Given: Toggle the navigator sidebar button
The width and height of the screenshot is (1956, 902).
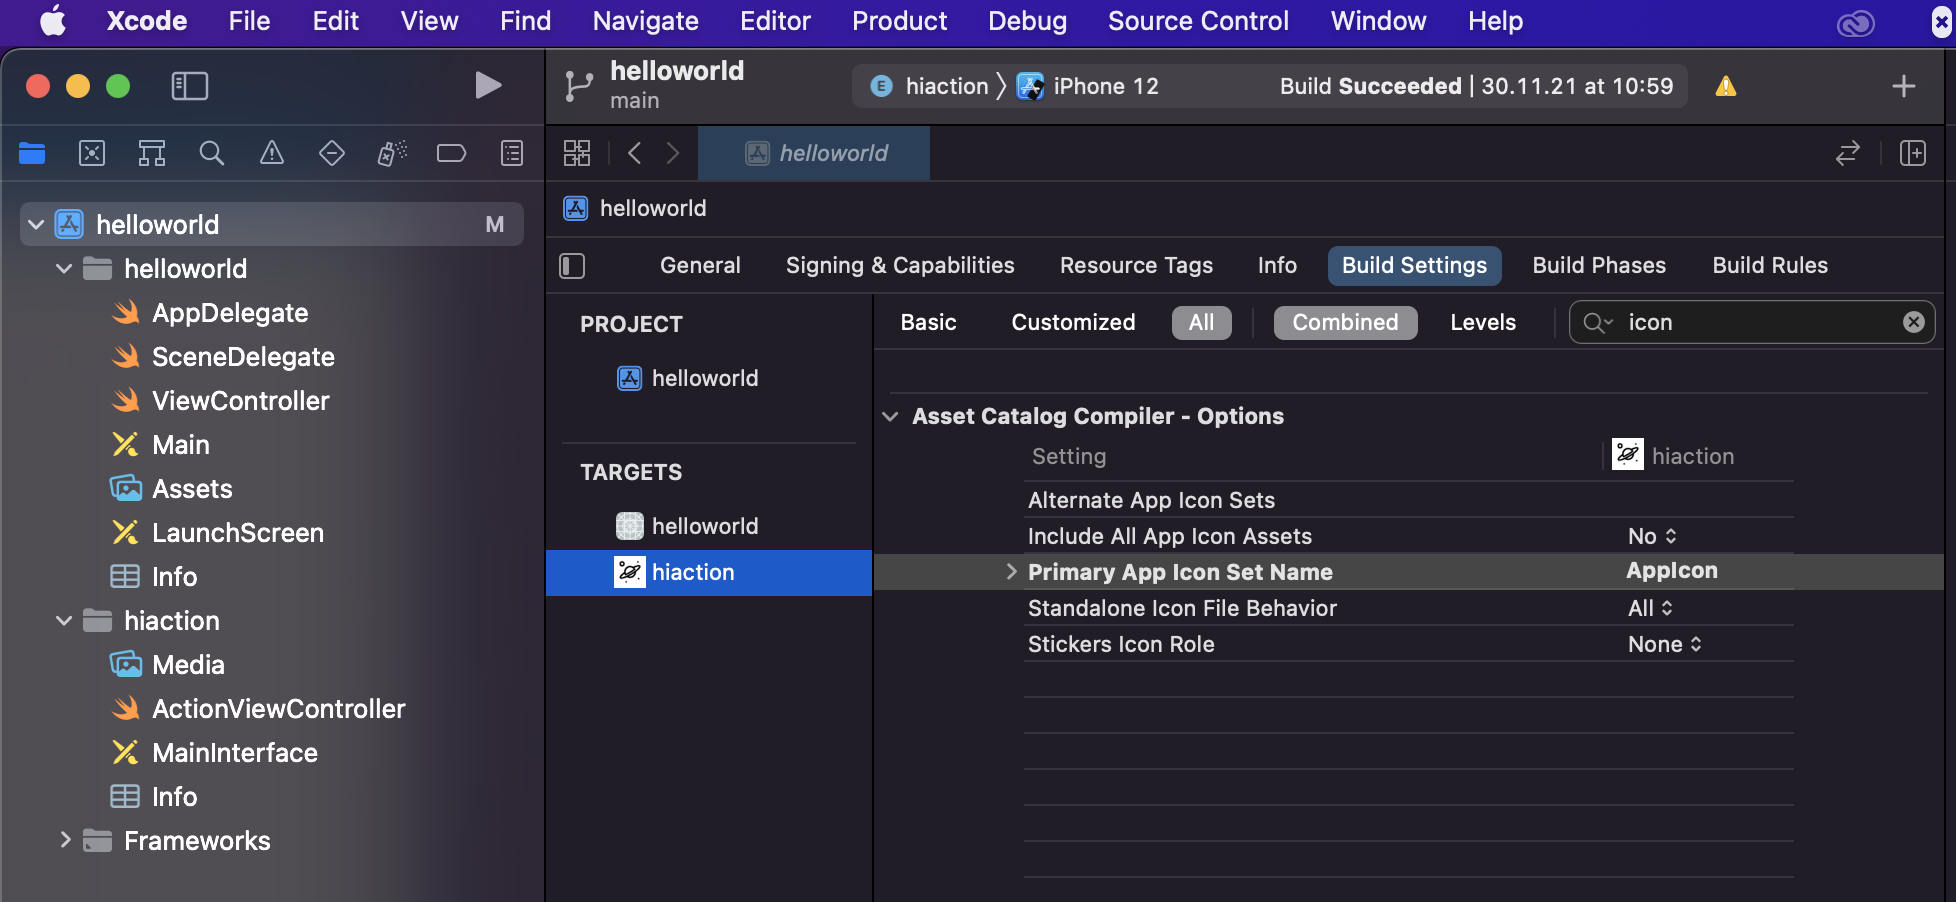Looking at the screenshot, I should click(x=190, y=86).
